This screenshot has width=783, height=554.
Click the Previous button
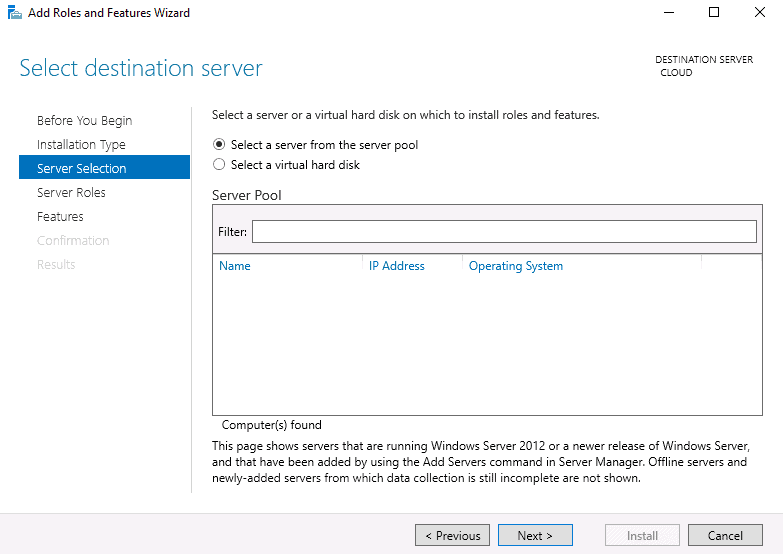point(452,536)
